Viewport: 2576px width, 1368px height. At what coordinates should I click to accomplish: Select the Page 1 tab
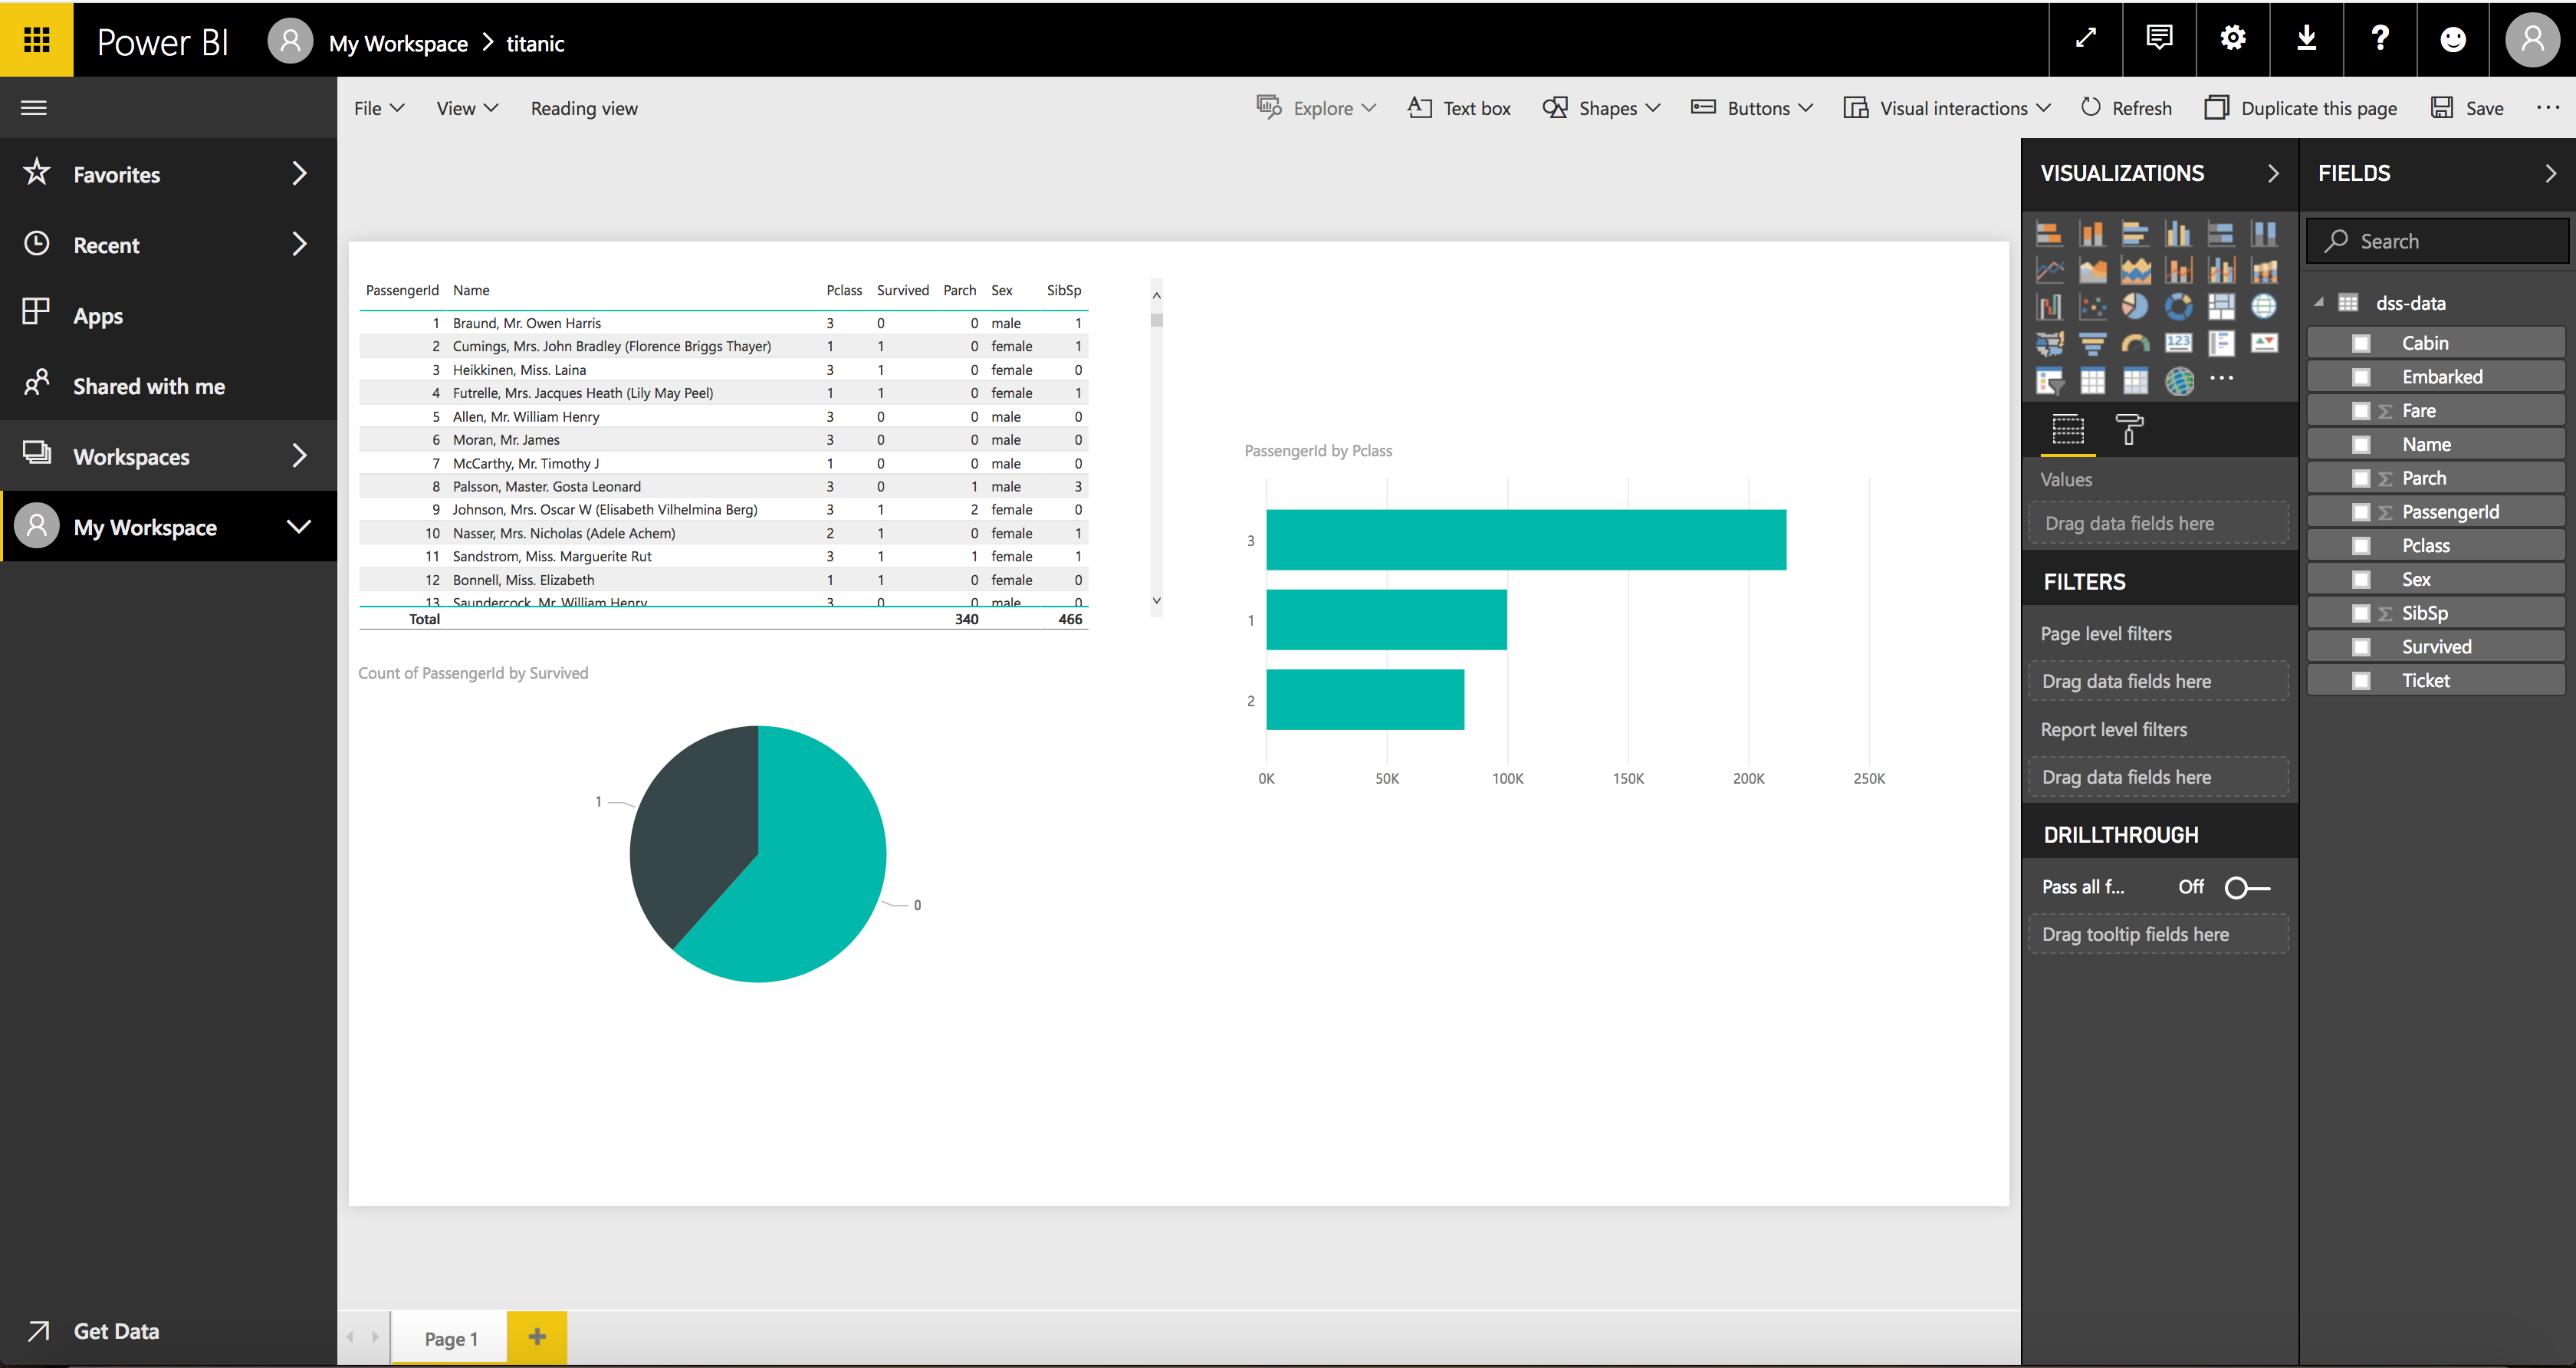450,1339
